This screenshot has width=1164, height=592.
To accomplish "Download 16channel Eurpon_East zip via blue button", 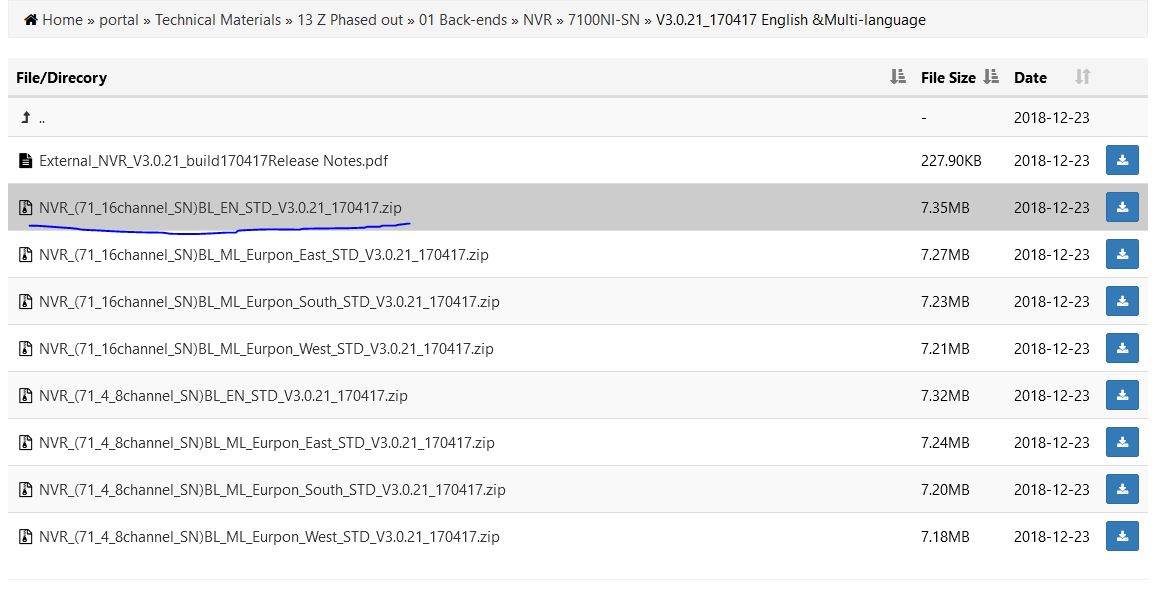I will pos(1122,254).
